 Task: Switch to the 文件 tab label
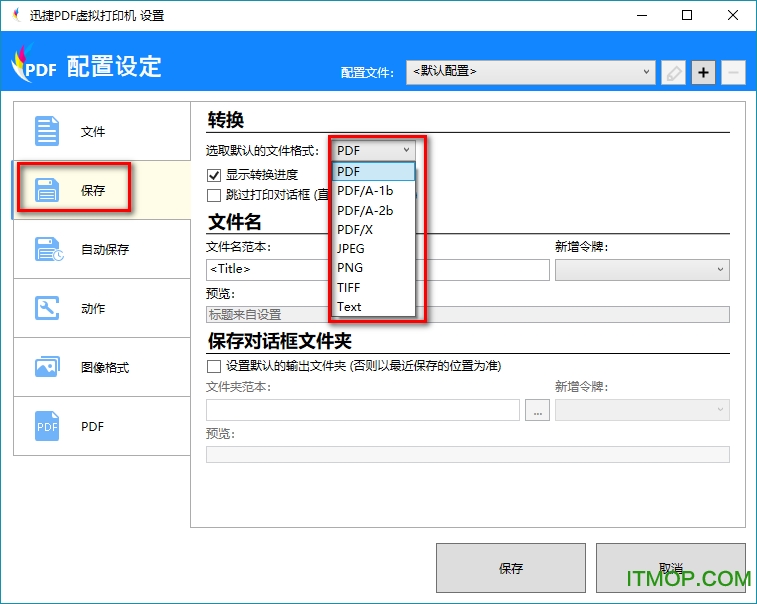click(x=93, y=131)
